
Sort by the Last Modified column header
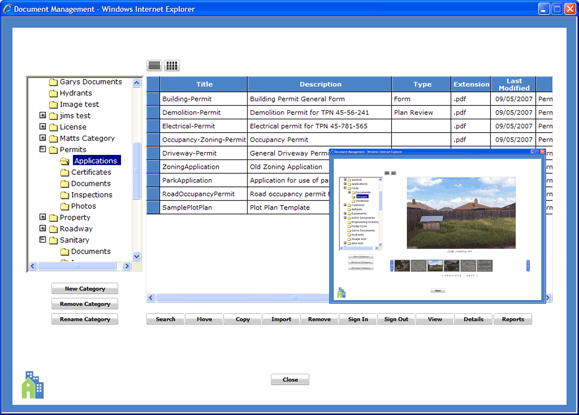(513, 84)
